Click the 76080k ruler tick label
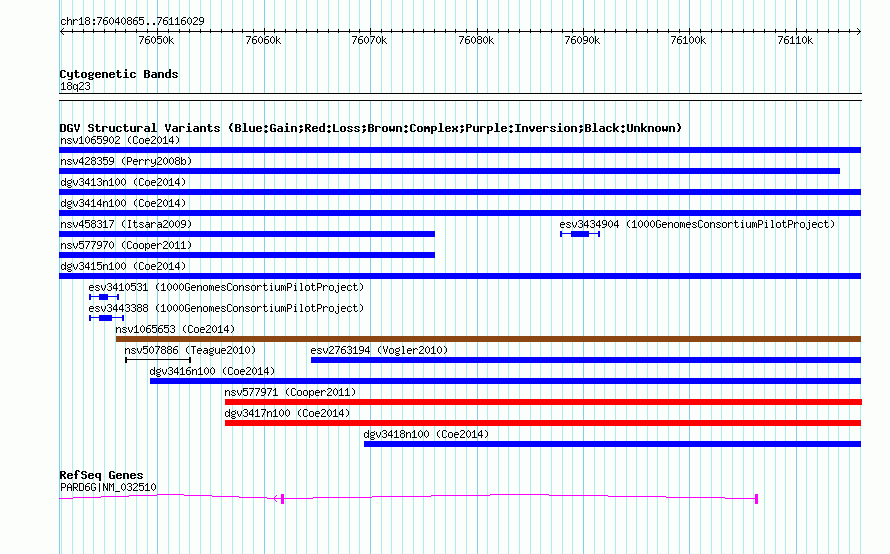 (x=476, y=40)
